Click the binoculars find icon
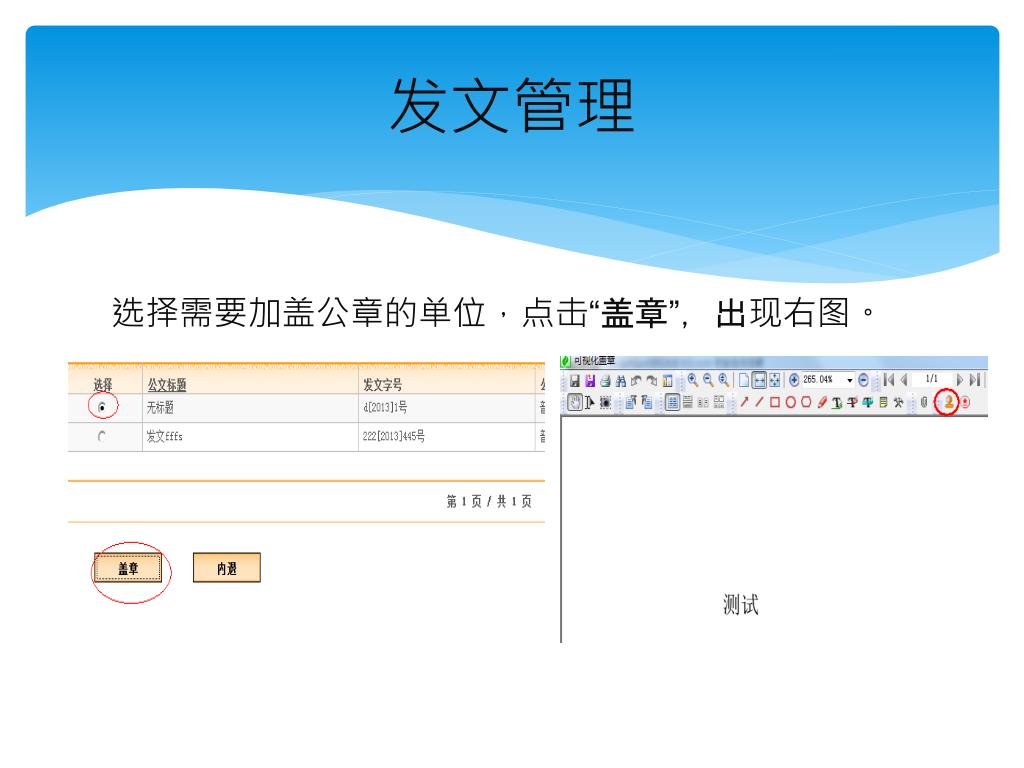This screenshot has width=1024, height=768. (620, 381)
